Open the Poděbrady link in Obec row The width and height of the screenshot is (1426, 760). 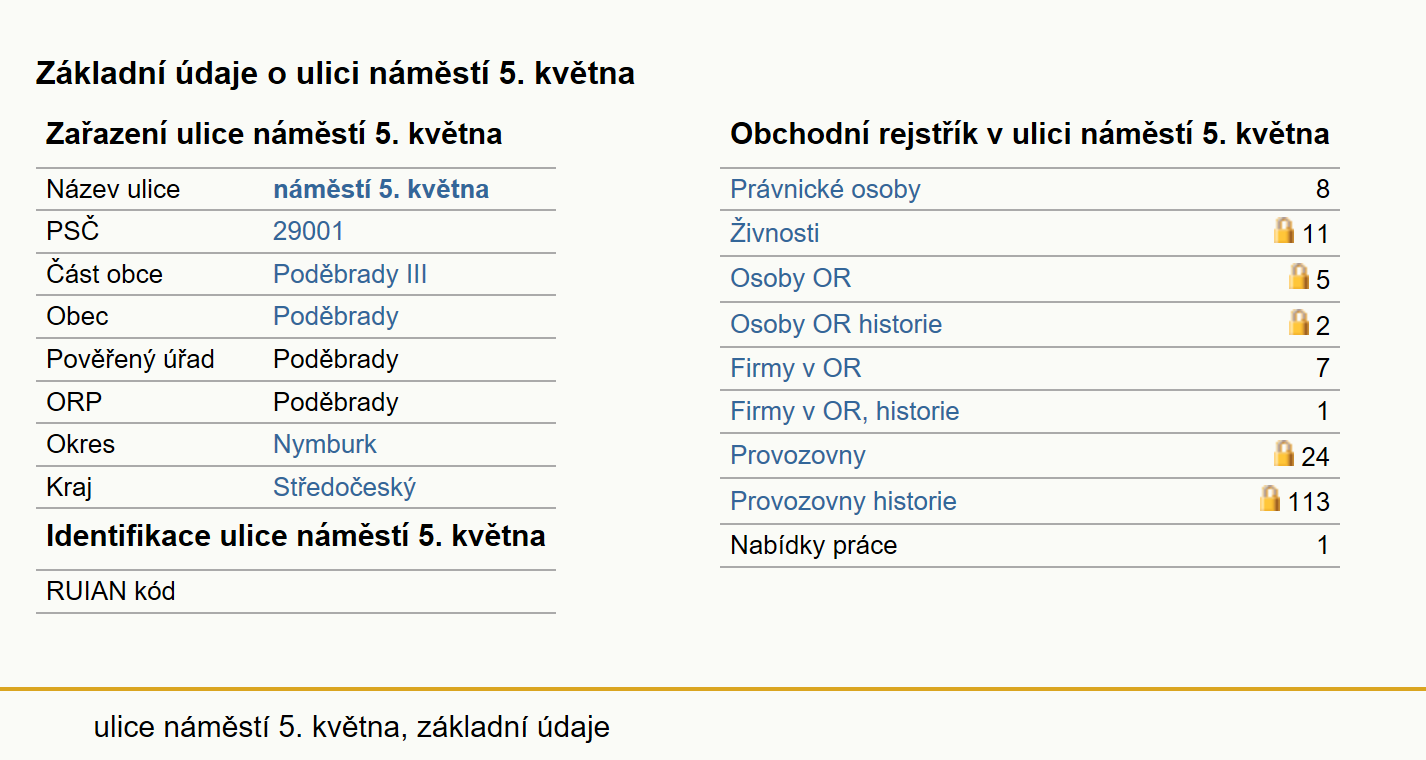[x=336, y=317]
